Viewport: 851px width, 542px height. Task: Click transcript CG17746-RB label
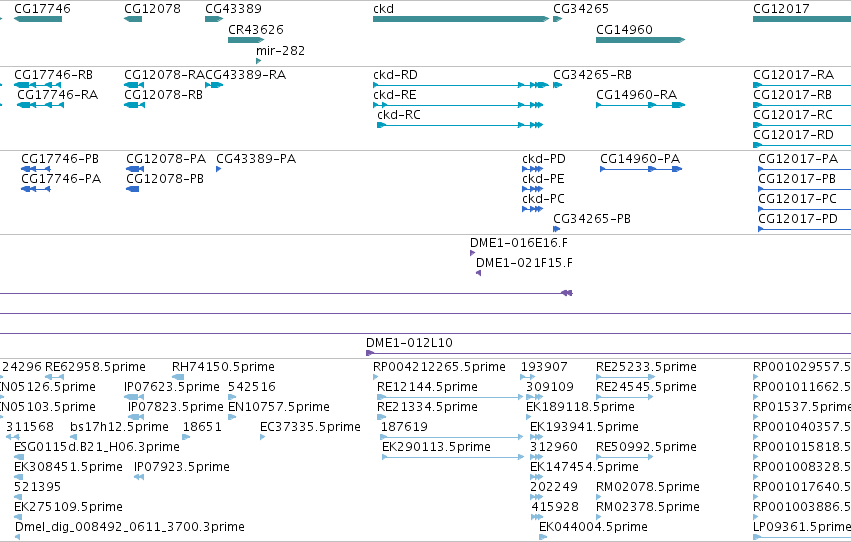(x=53, y=75)
